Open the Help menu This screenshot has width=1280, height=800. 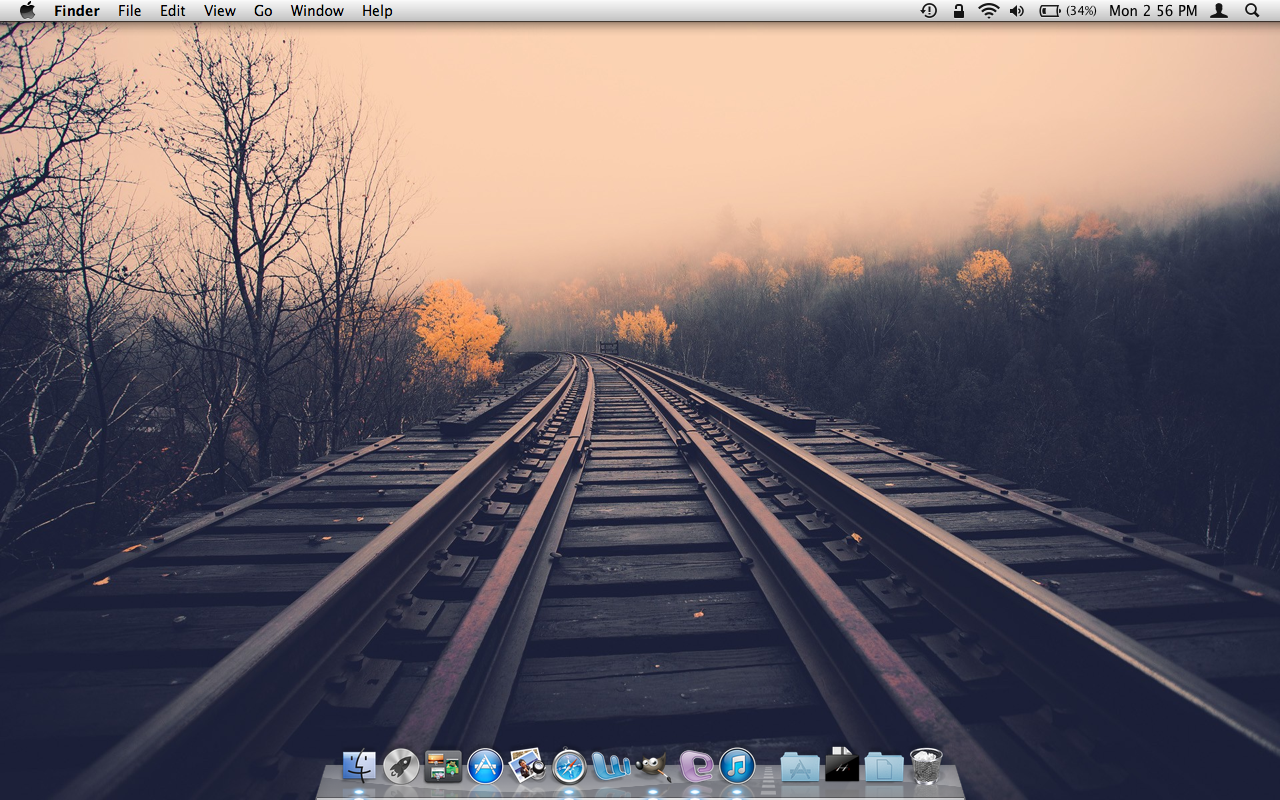[377, 11]
